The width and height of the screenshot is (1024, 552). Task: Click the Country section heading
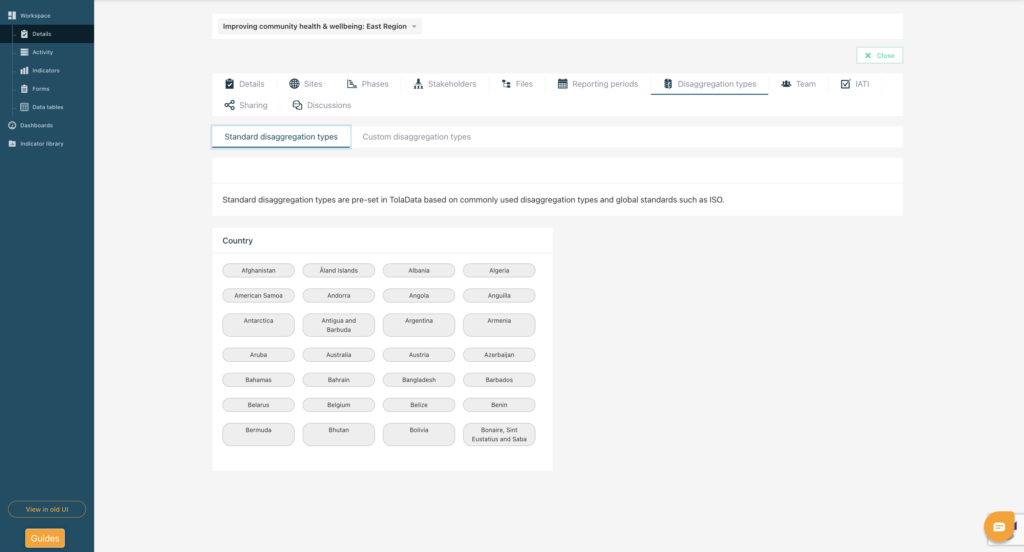(x=238, y=241)
